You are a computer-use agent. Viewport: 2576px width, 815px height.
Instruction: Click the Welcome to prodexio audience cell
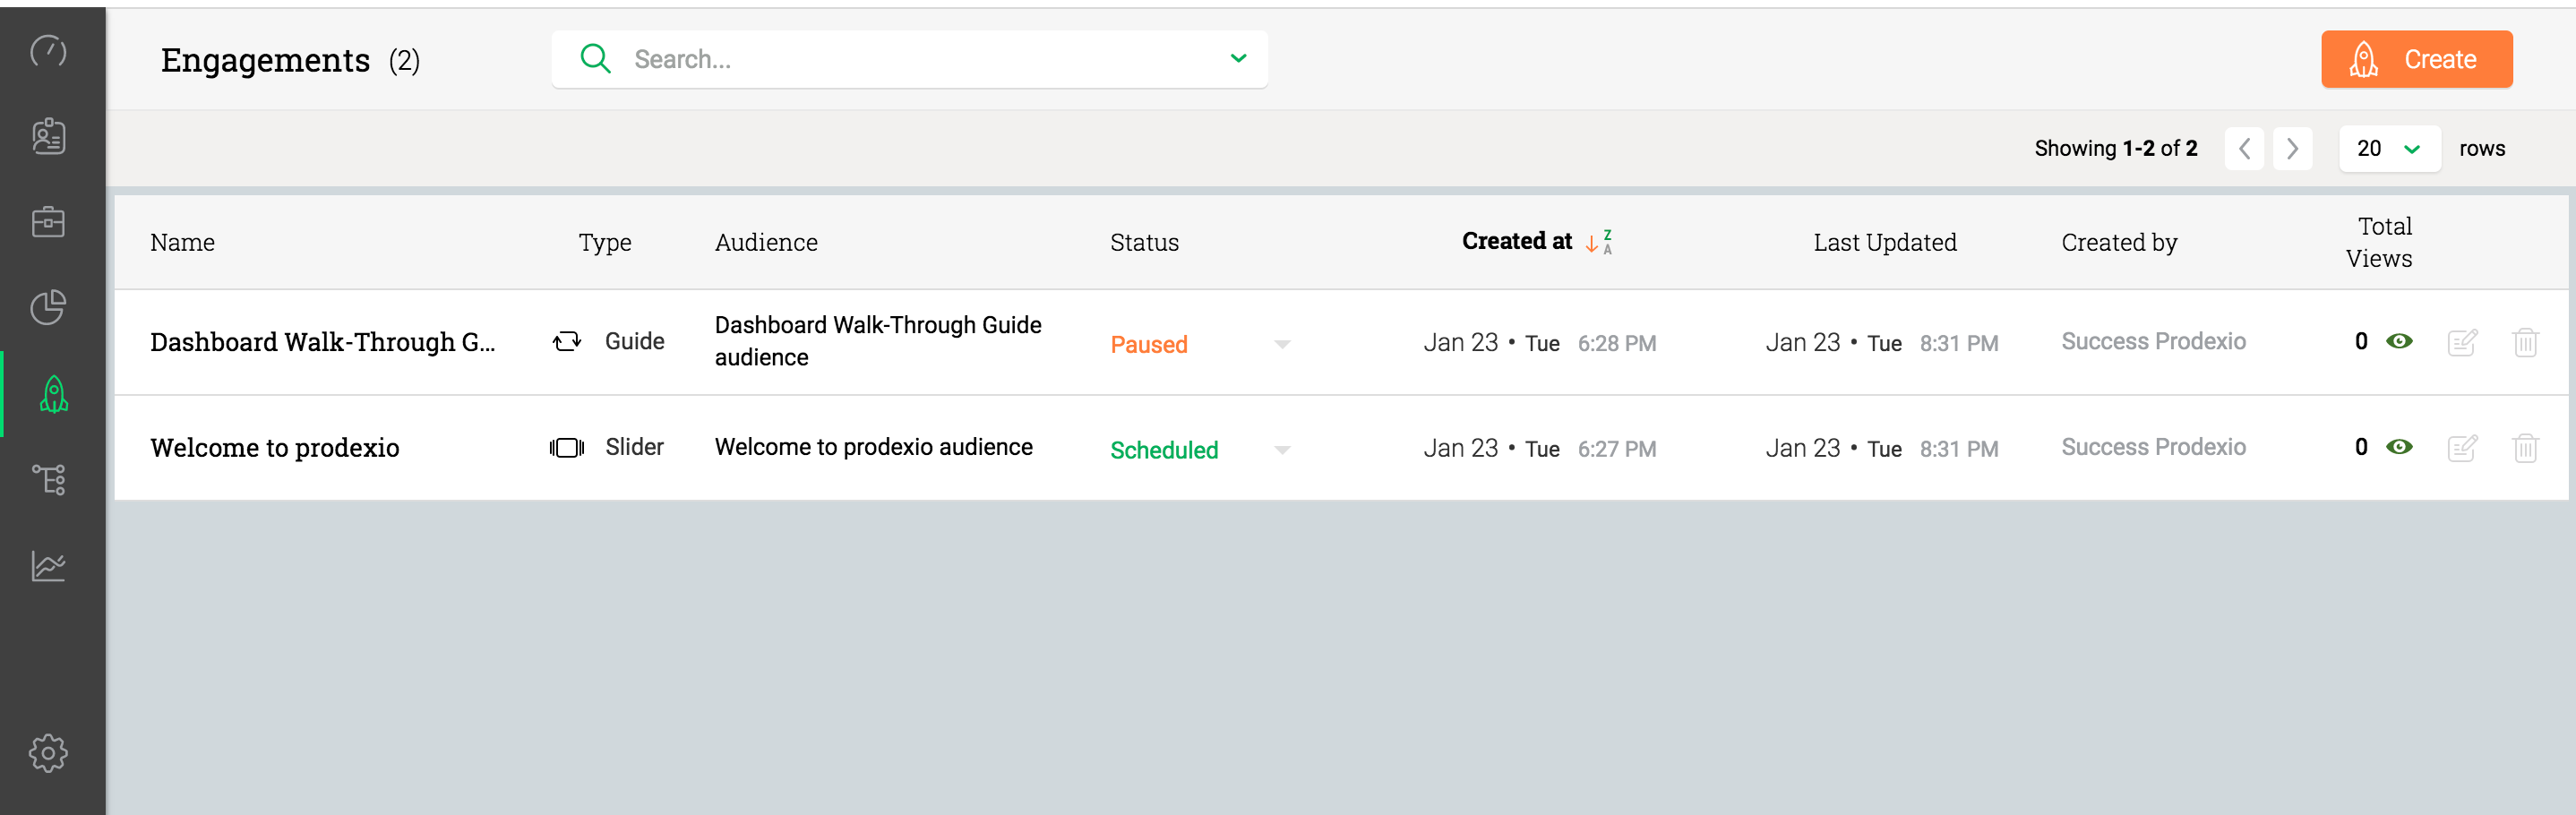873,446
